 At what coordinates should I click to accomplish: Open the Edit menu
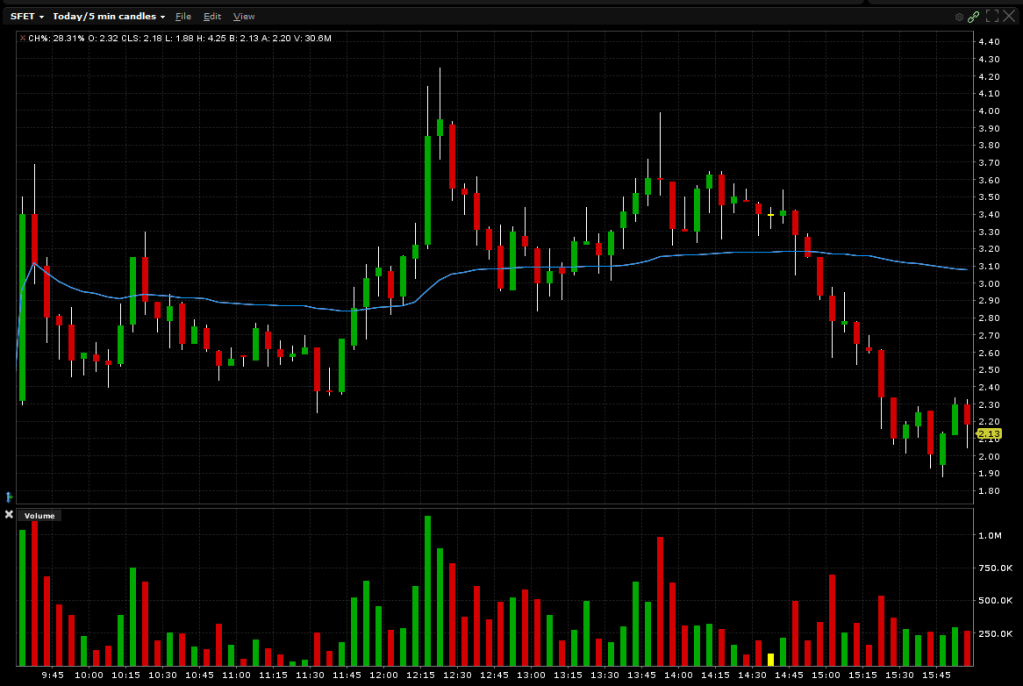point(211,16)
